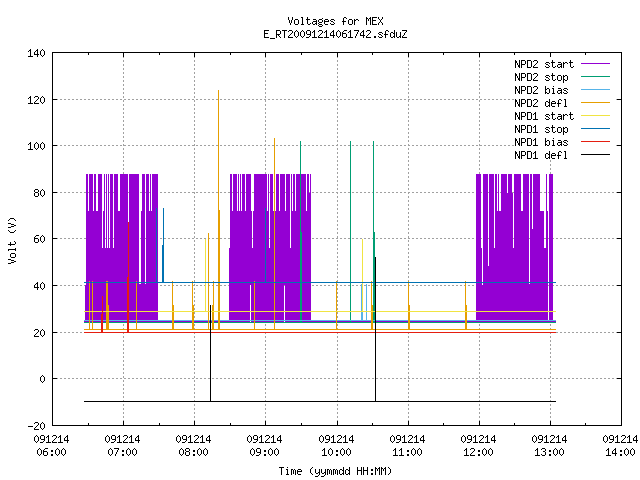Click the purple block starting at 12:00
This screenshot has width=640, height=480.
click(514, 247)
